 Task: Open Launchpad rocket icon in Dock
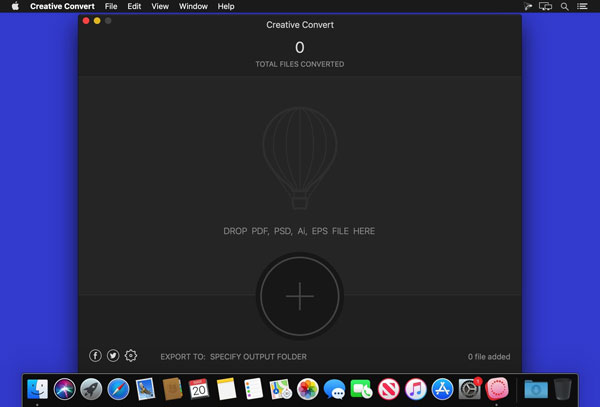(91, 389)
